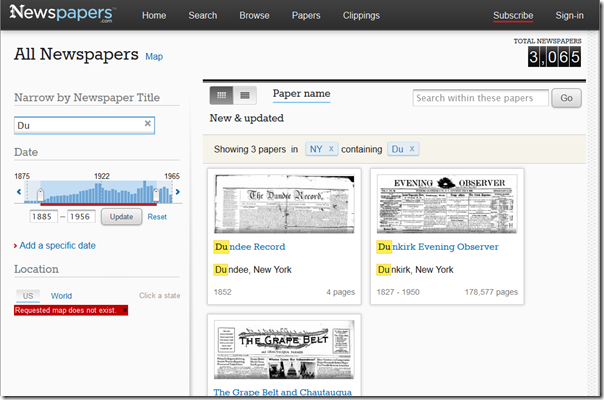Open the Papers menu item

coord(306,15)
